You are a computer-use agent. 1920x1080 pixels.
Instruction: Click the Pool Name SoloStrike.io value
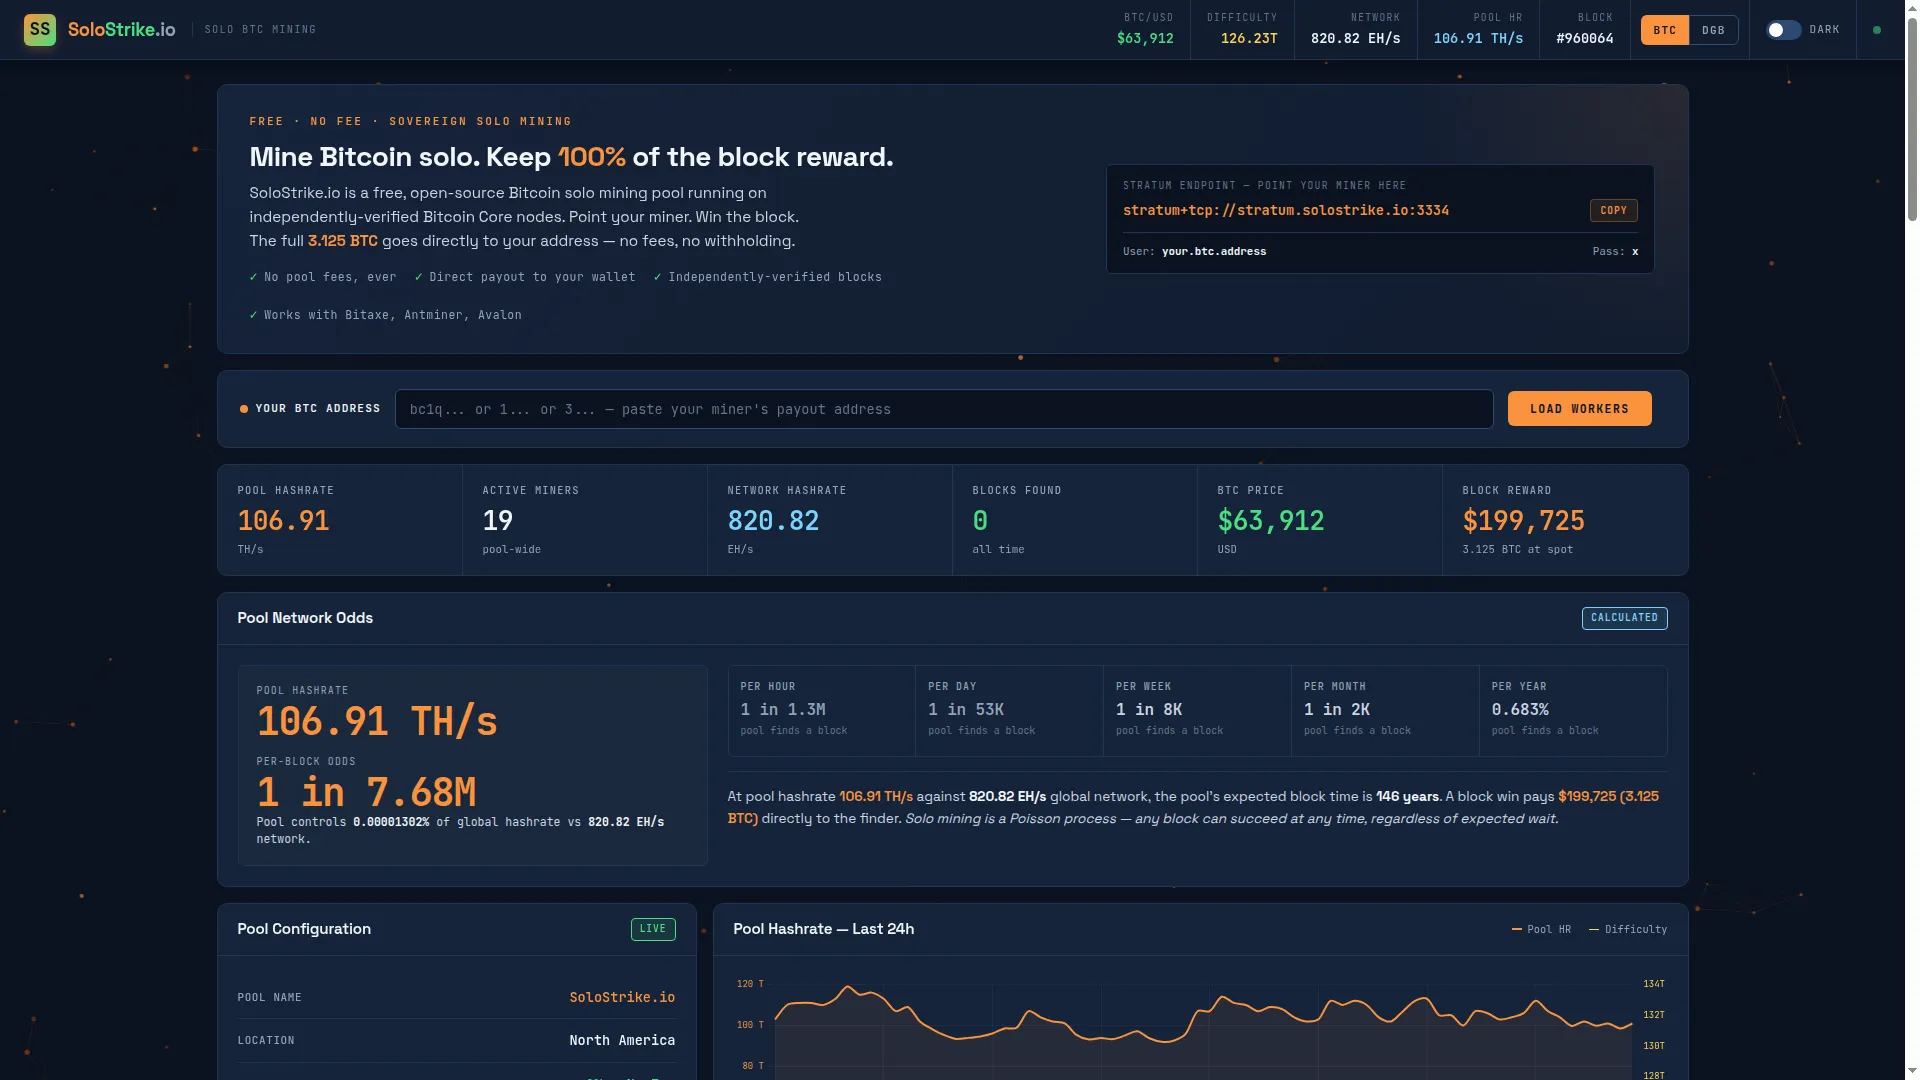tap(622, 998)
